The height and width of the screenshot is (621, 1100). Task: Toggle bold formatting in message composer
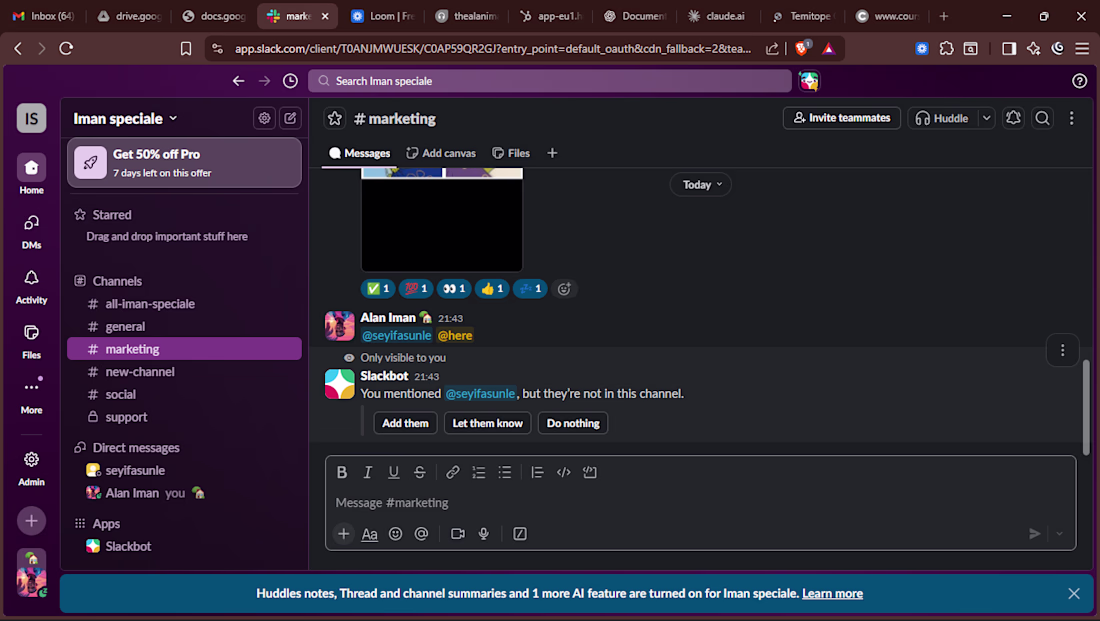tap(342, 472)
